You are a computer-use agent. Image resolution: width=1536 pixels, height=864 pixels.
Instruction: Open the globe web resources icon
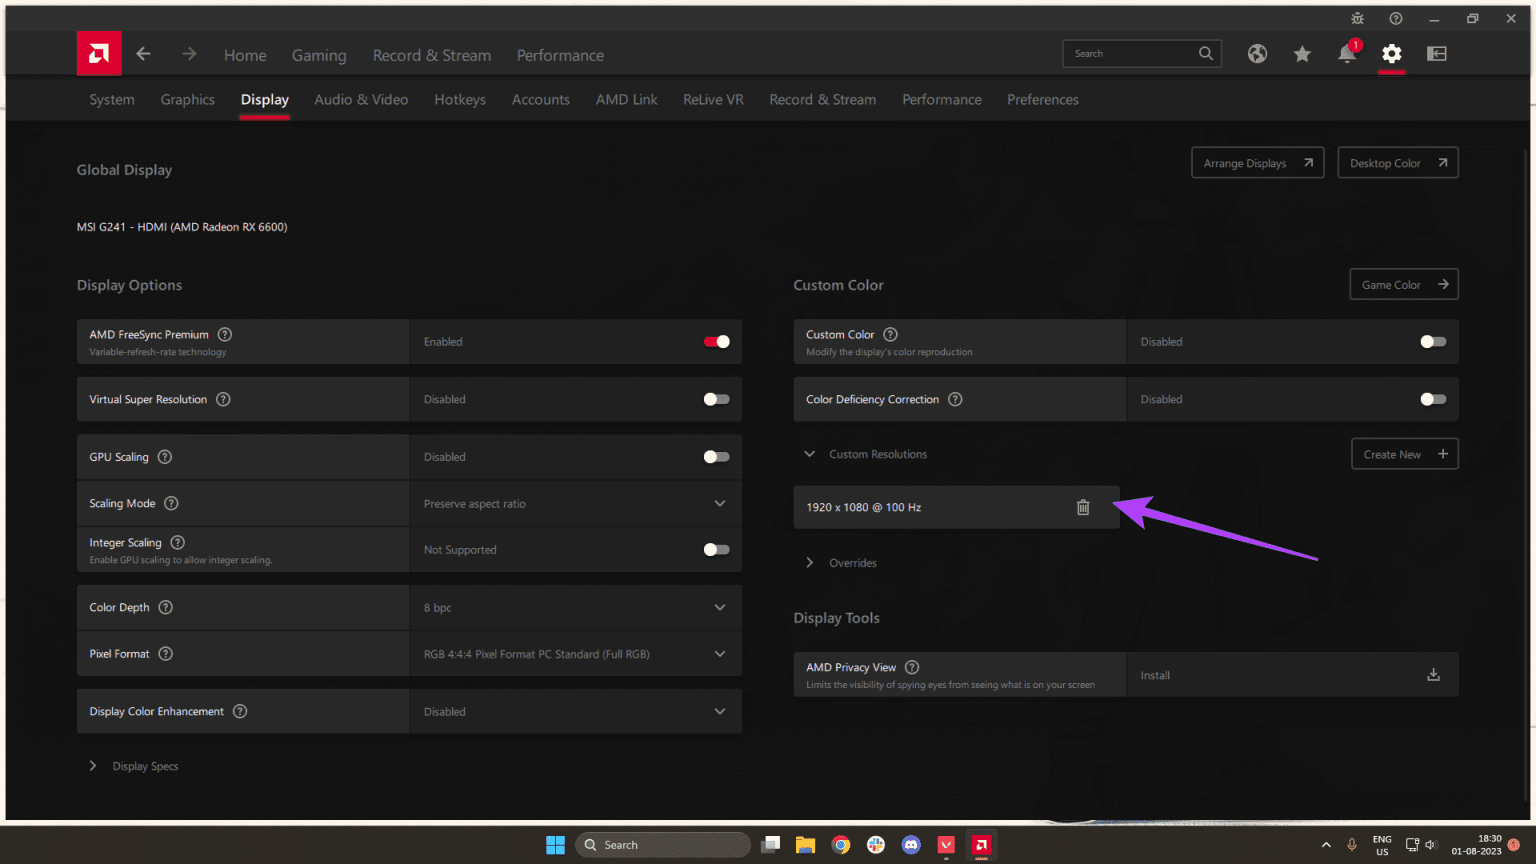pos(1257,54)
